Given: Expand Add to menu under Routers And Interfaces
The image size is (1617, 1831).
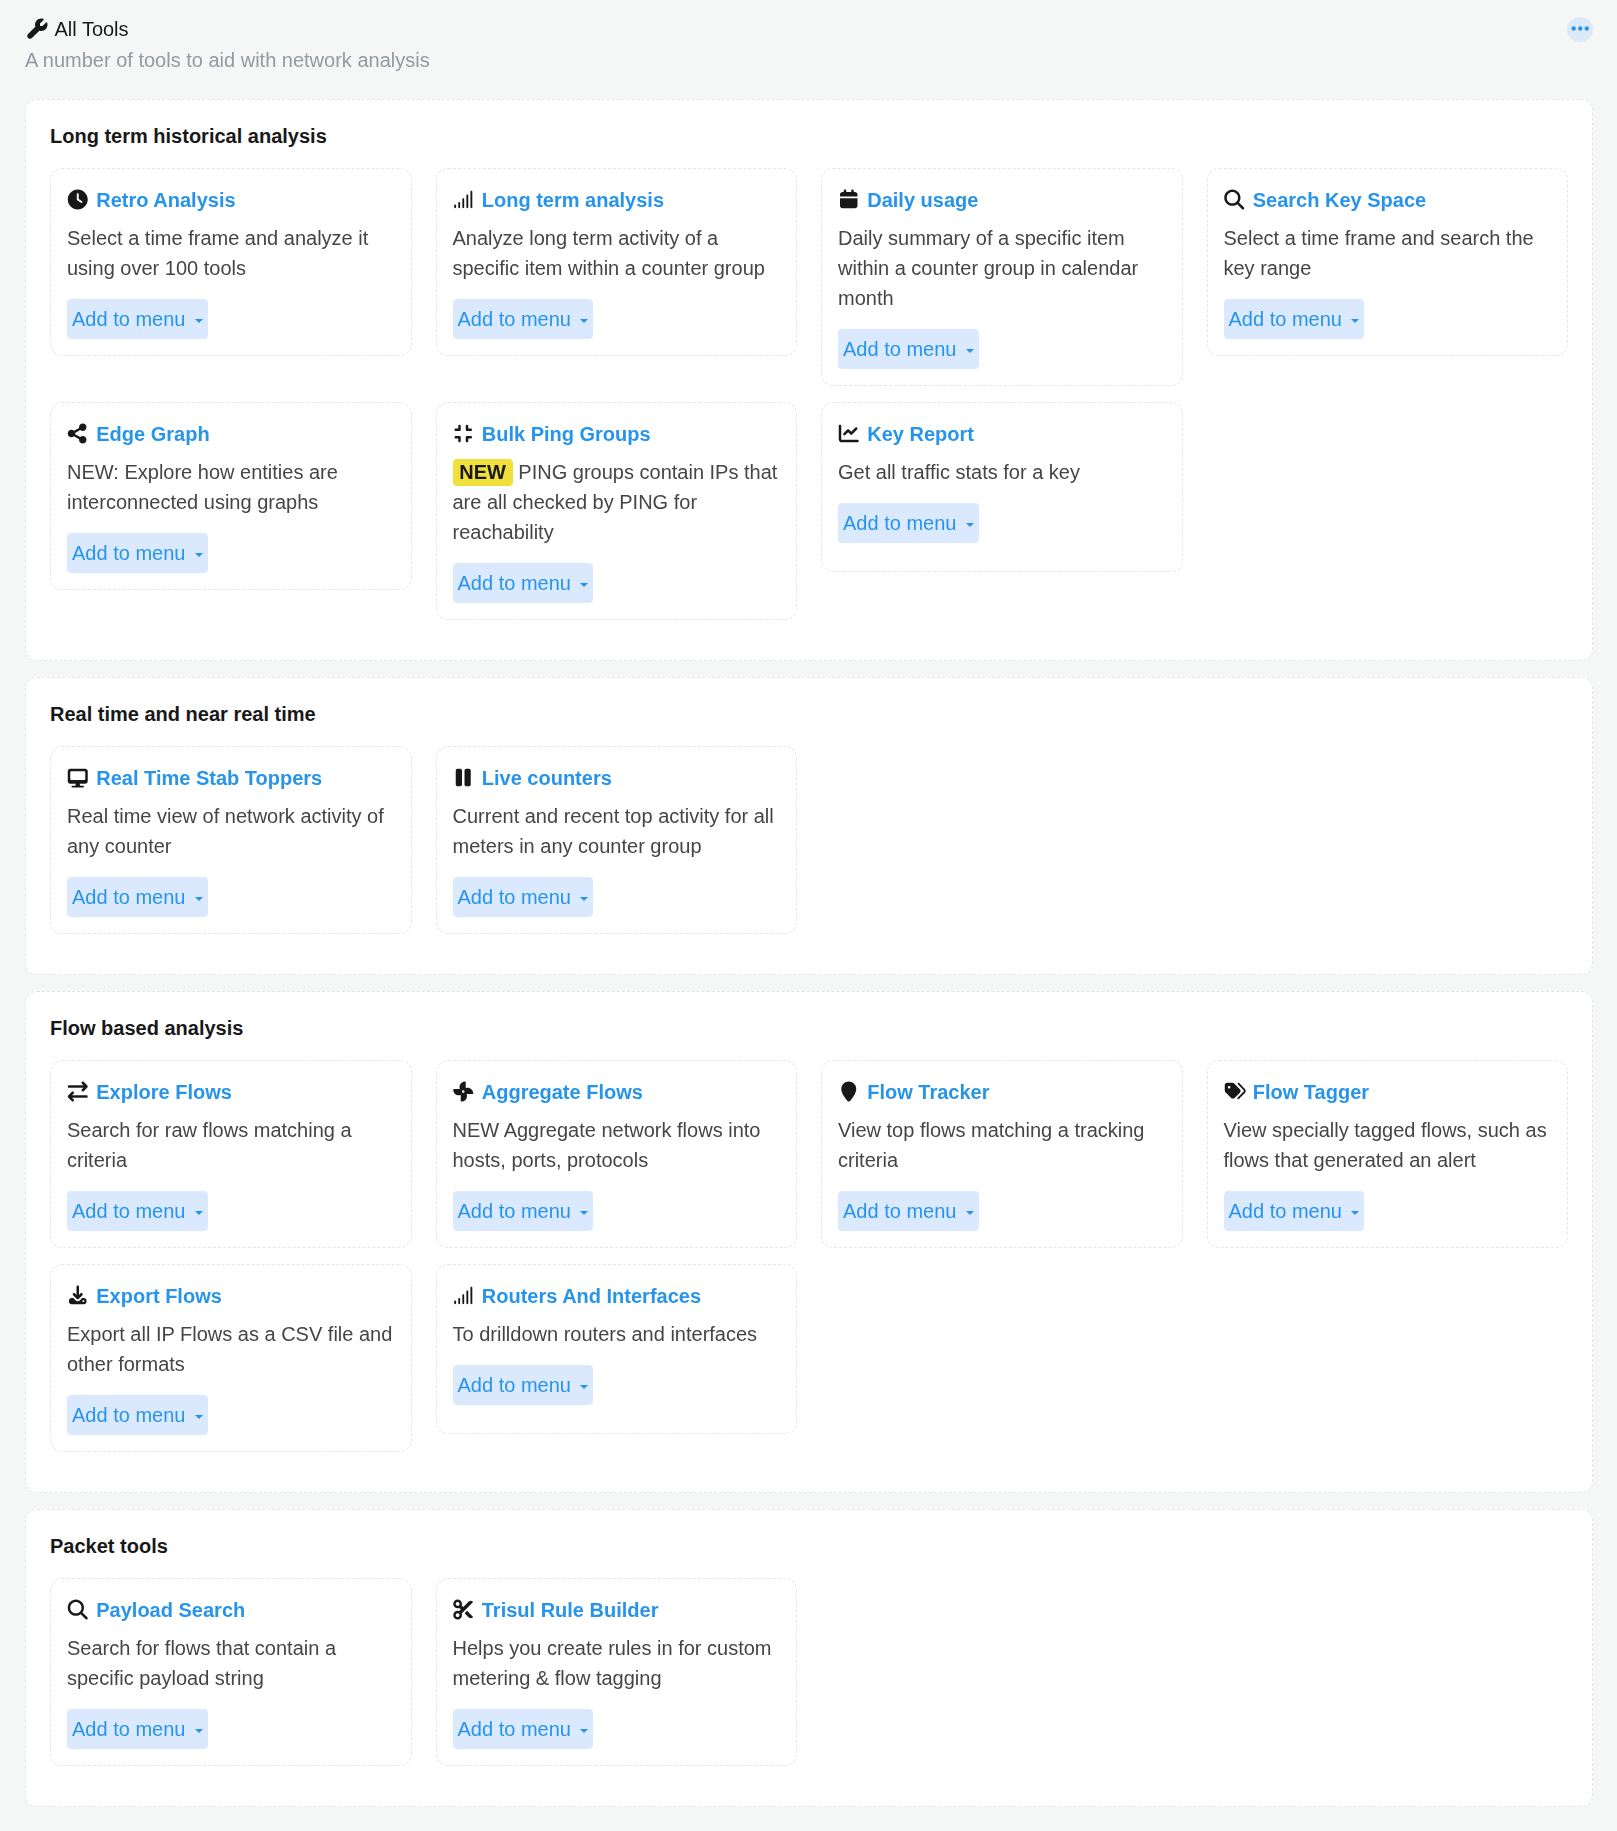Looking at the screenshot, I should point(522,1385).
